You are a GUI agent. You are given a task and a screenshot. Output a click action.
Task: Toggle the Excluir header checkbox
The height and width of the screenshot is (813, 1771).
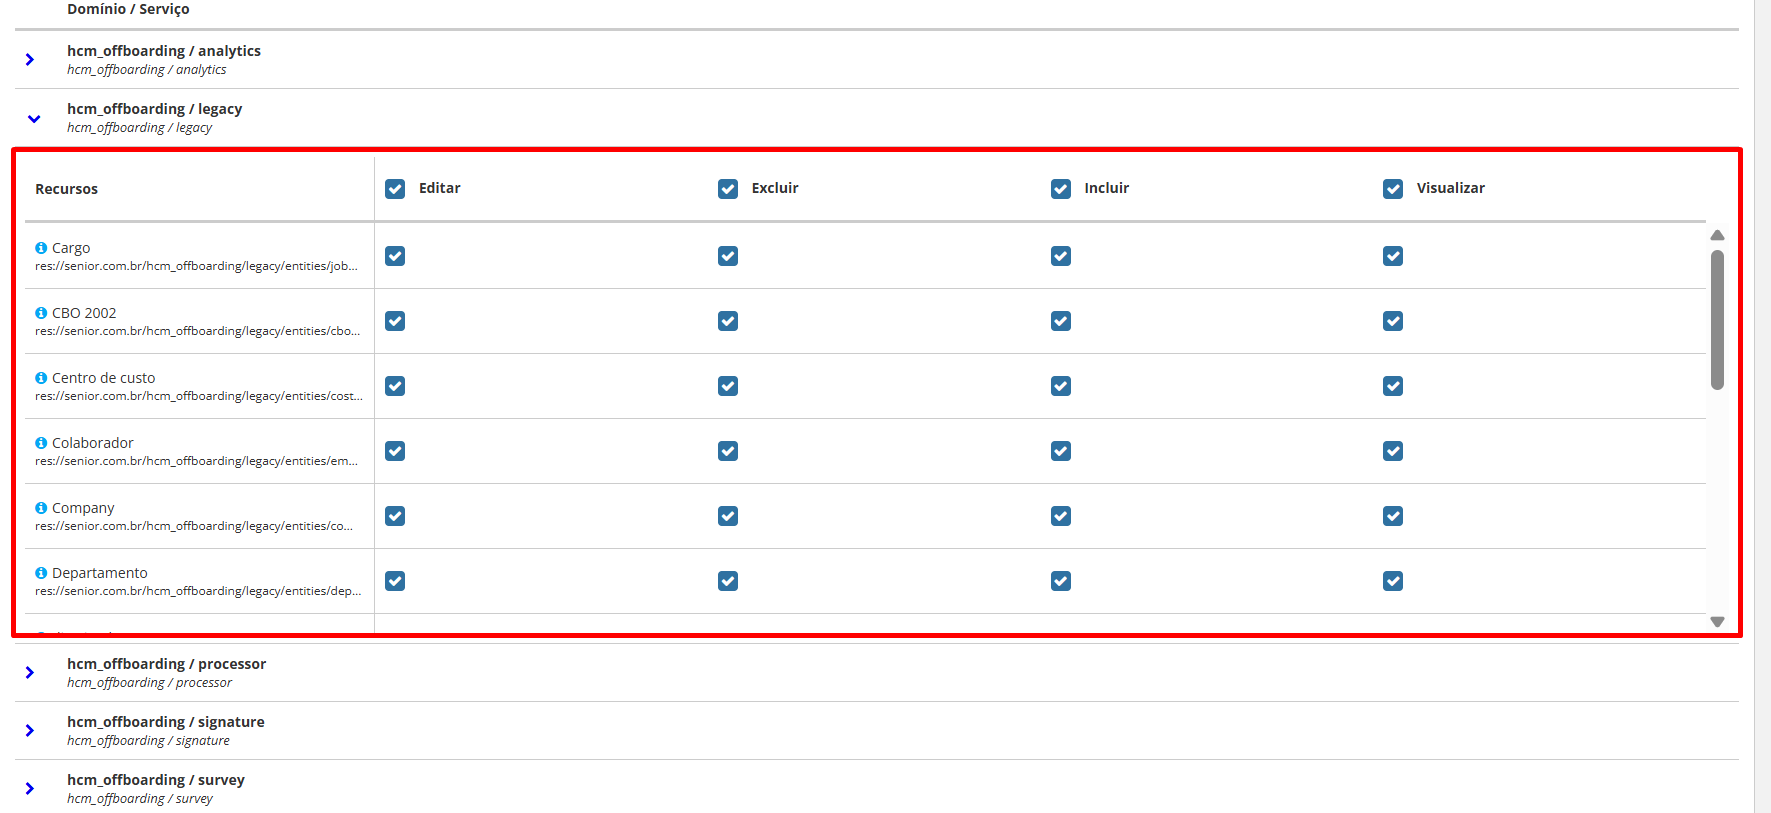pos(728,189)
